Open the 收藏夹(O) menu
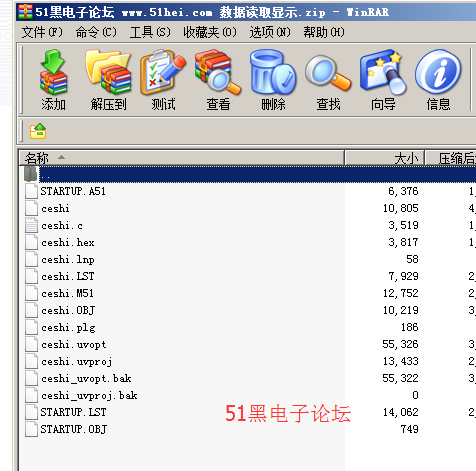Image resolution: width=476 pixels, height=471 pixels. 210,32
